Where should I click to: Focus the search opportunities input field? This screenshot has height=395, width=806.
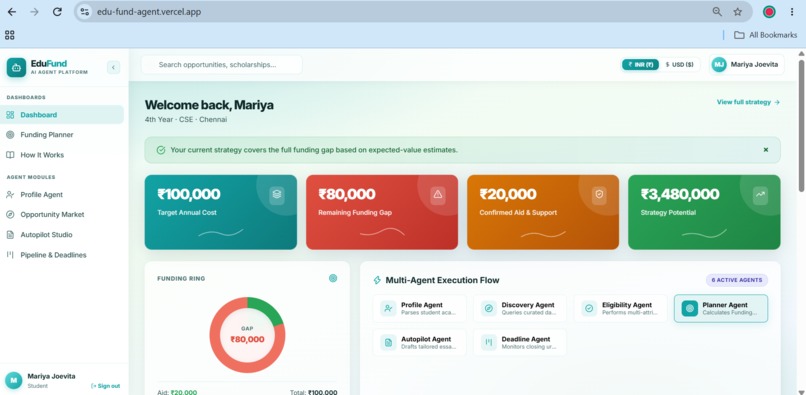click(222, 65)
